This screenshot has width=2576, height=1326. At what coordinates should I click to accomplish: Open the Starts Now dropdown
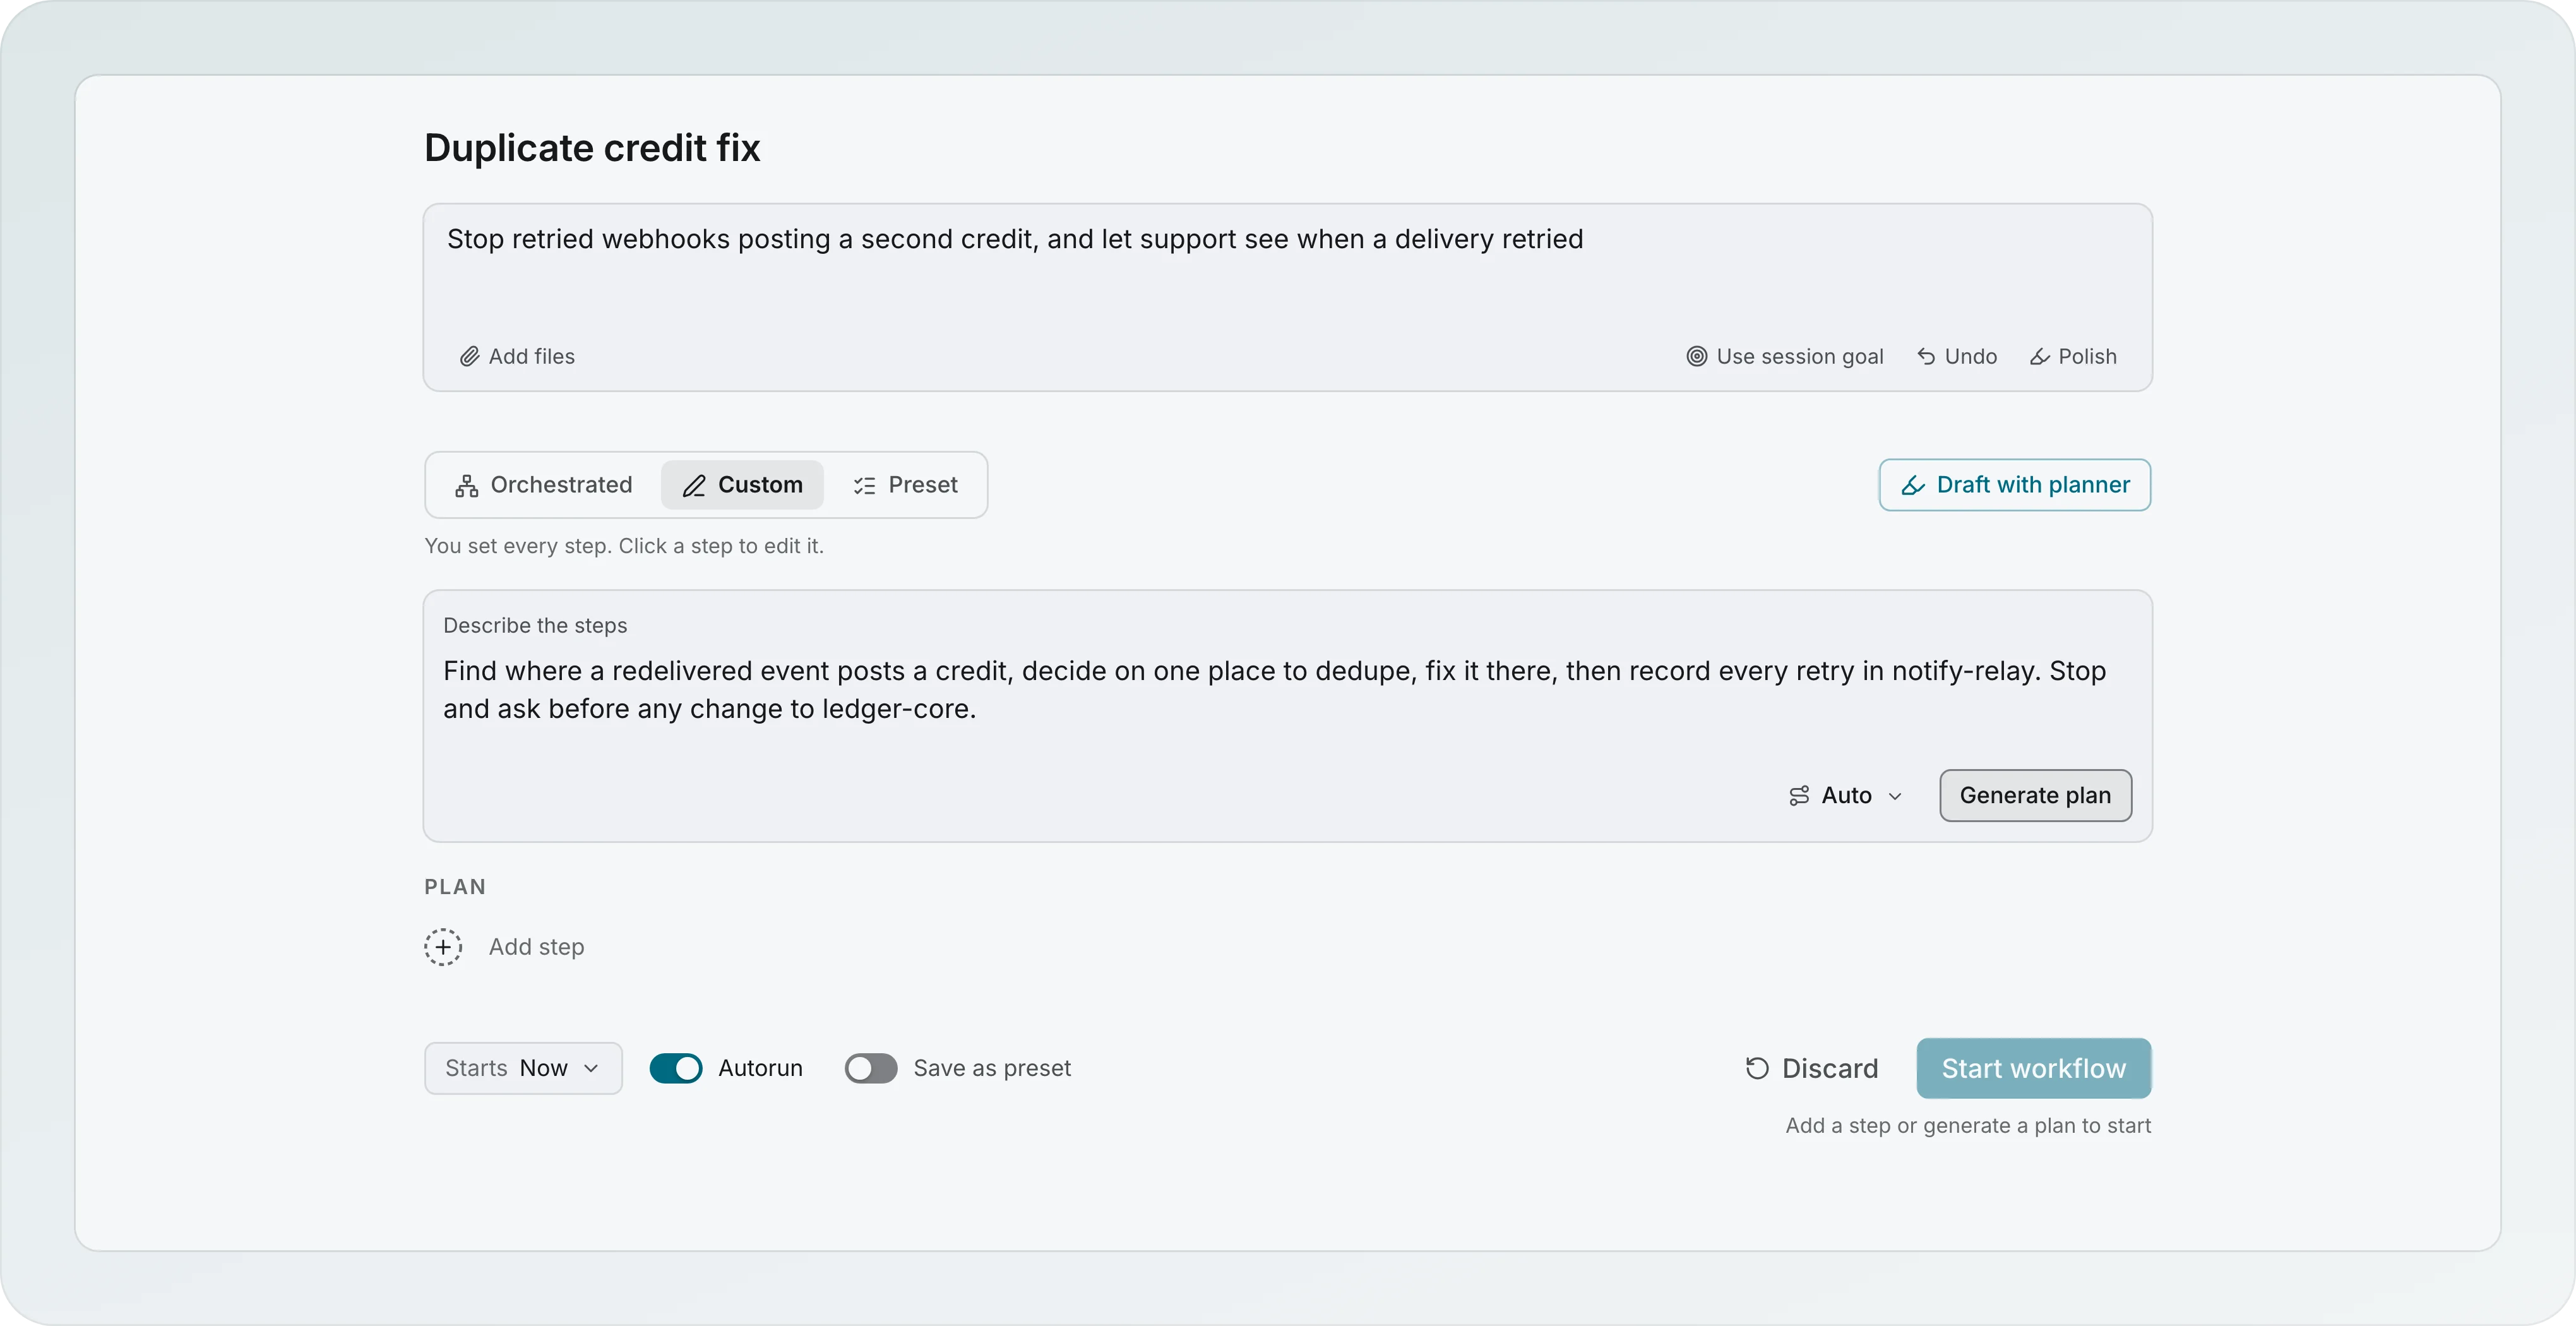tap(523, 1068)
